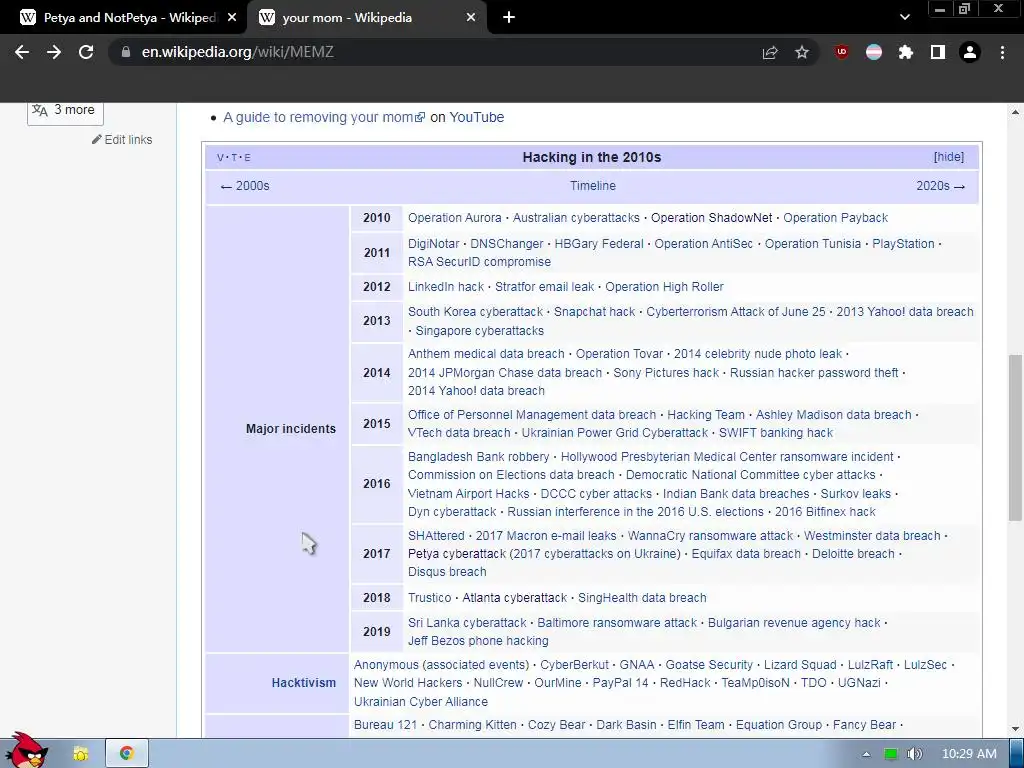This screenshot has height=768, width=1024.
Task: Open the Atlanta cyberattack link
Action: pyautogui.click(x=515, y=598)
